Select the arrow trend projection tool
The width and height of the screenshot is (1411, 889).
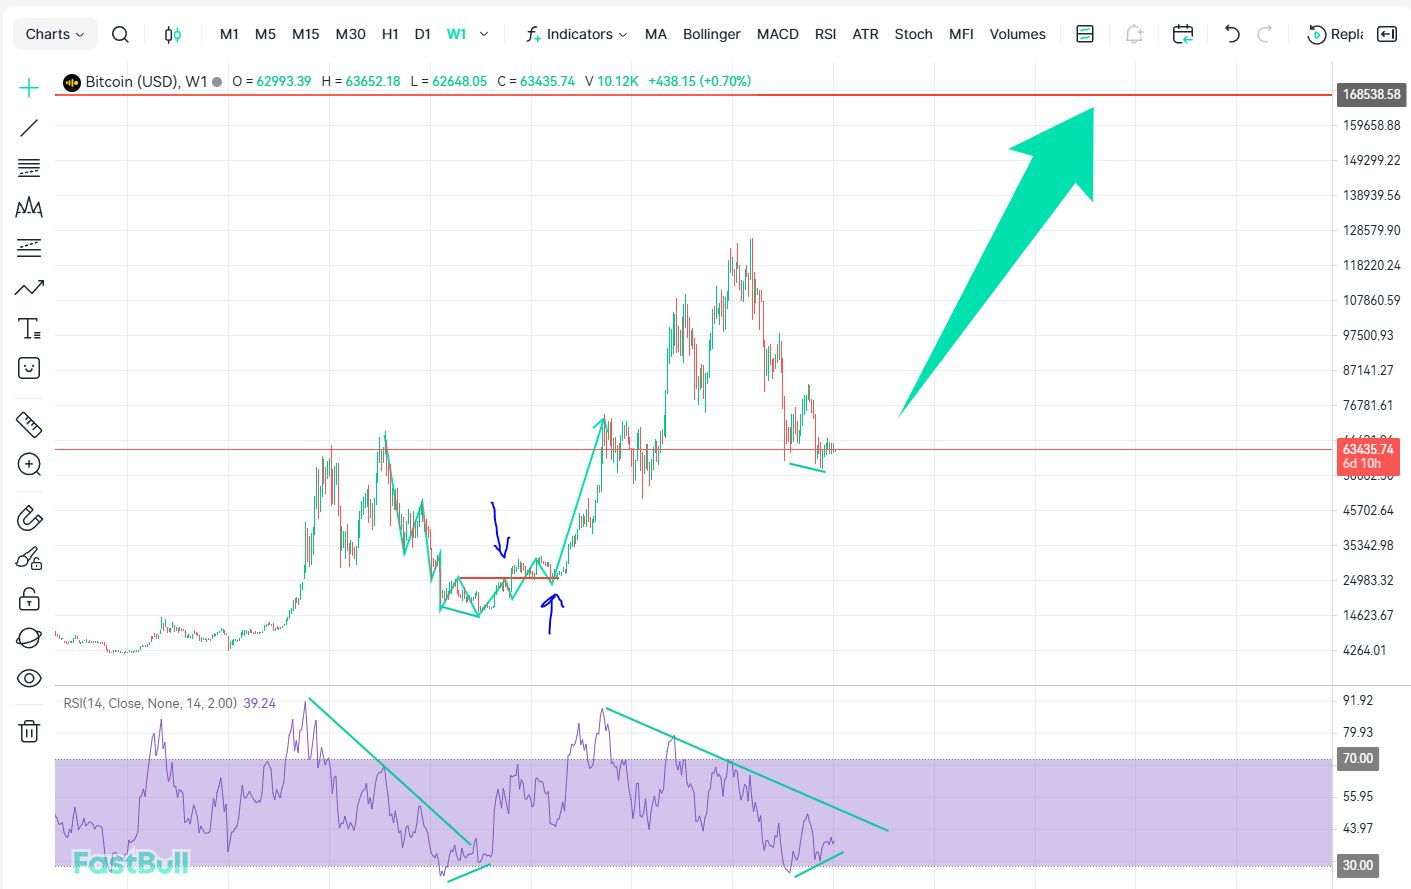(x=29, y=288)
